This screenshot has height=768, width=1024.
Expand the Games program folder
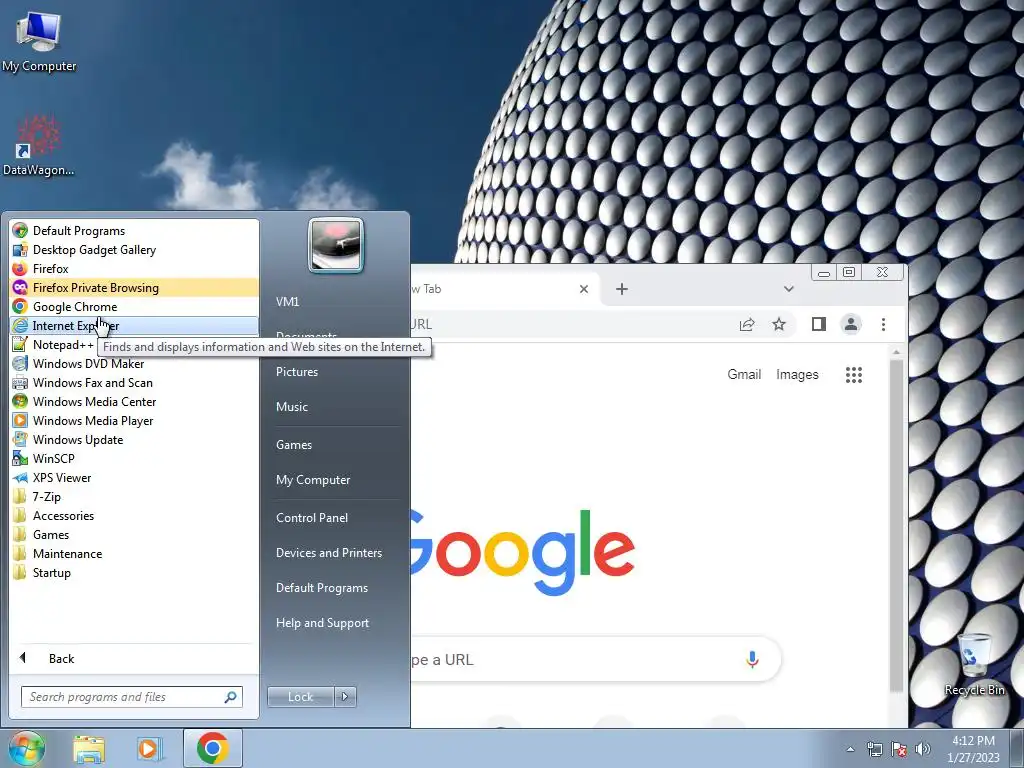(134, 534)
